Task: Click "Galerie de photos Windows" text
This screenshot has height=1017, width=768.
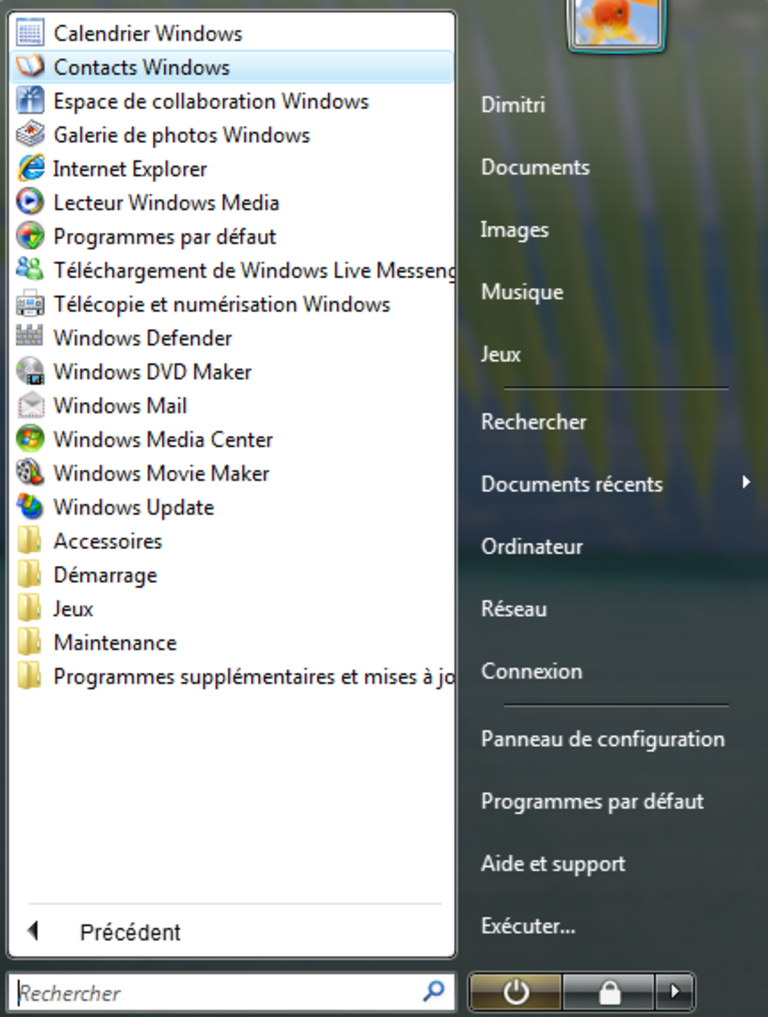Action: 182,135
